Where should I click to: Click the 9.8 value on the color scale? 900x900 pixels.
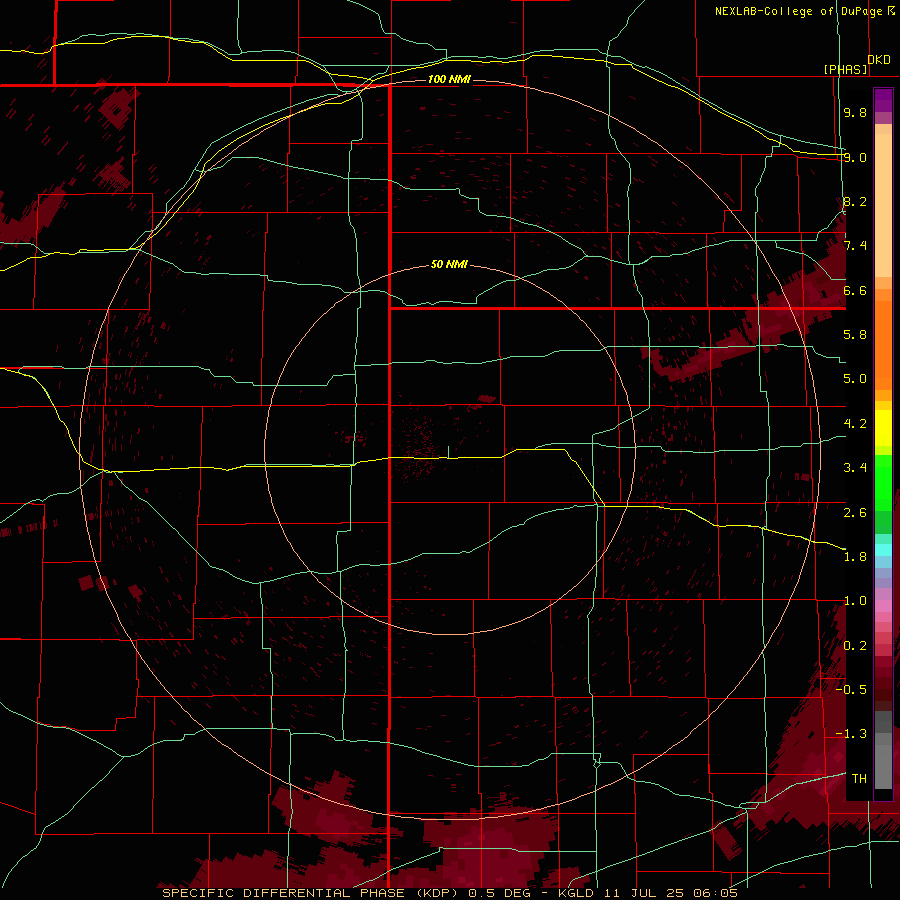coord(855,112)
